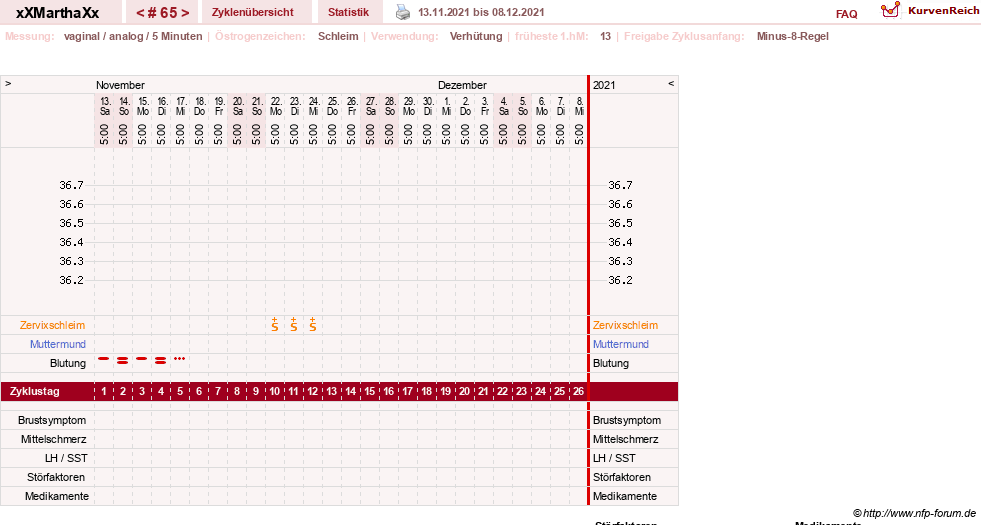981x525 pixels.
Task: Click the left Medikamente row label
Action: tap(57, 496)
